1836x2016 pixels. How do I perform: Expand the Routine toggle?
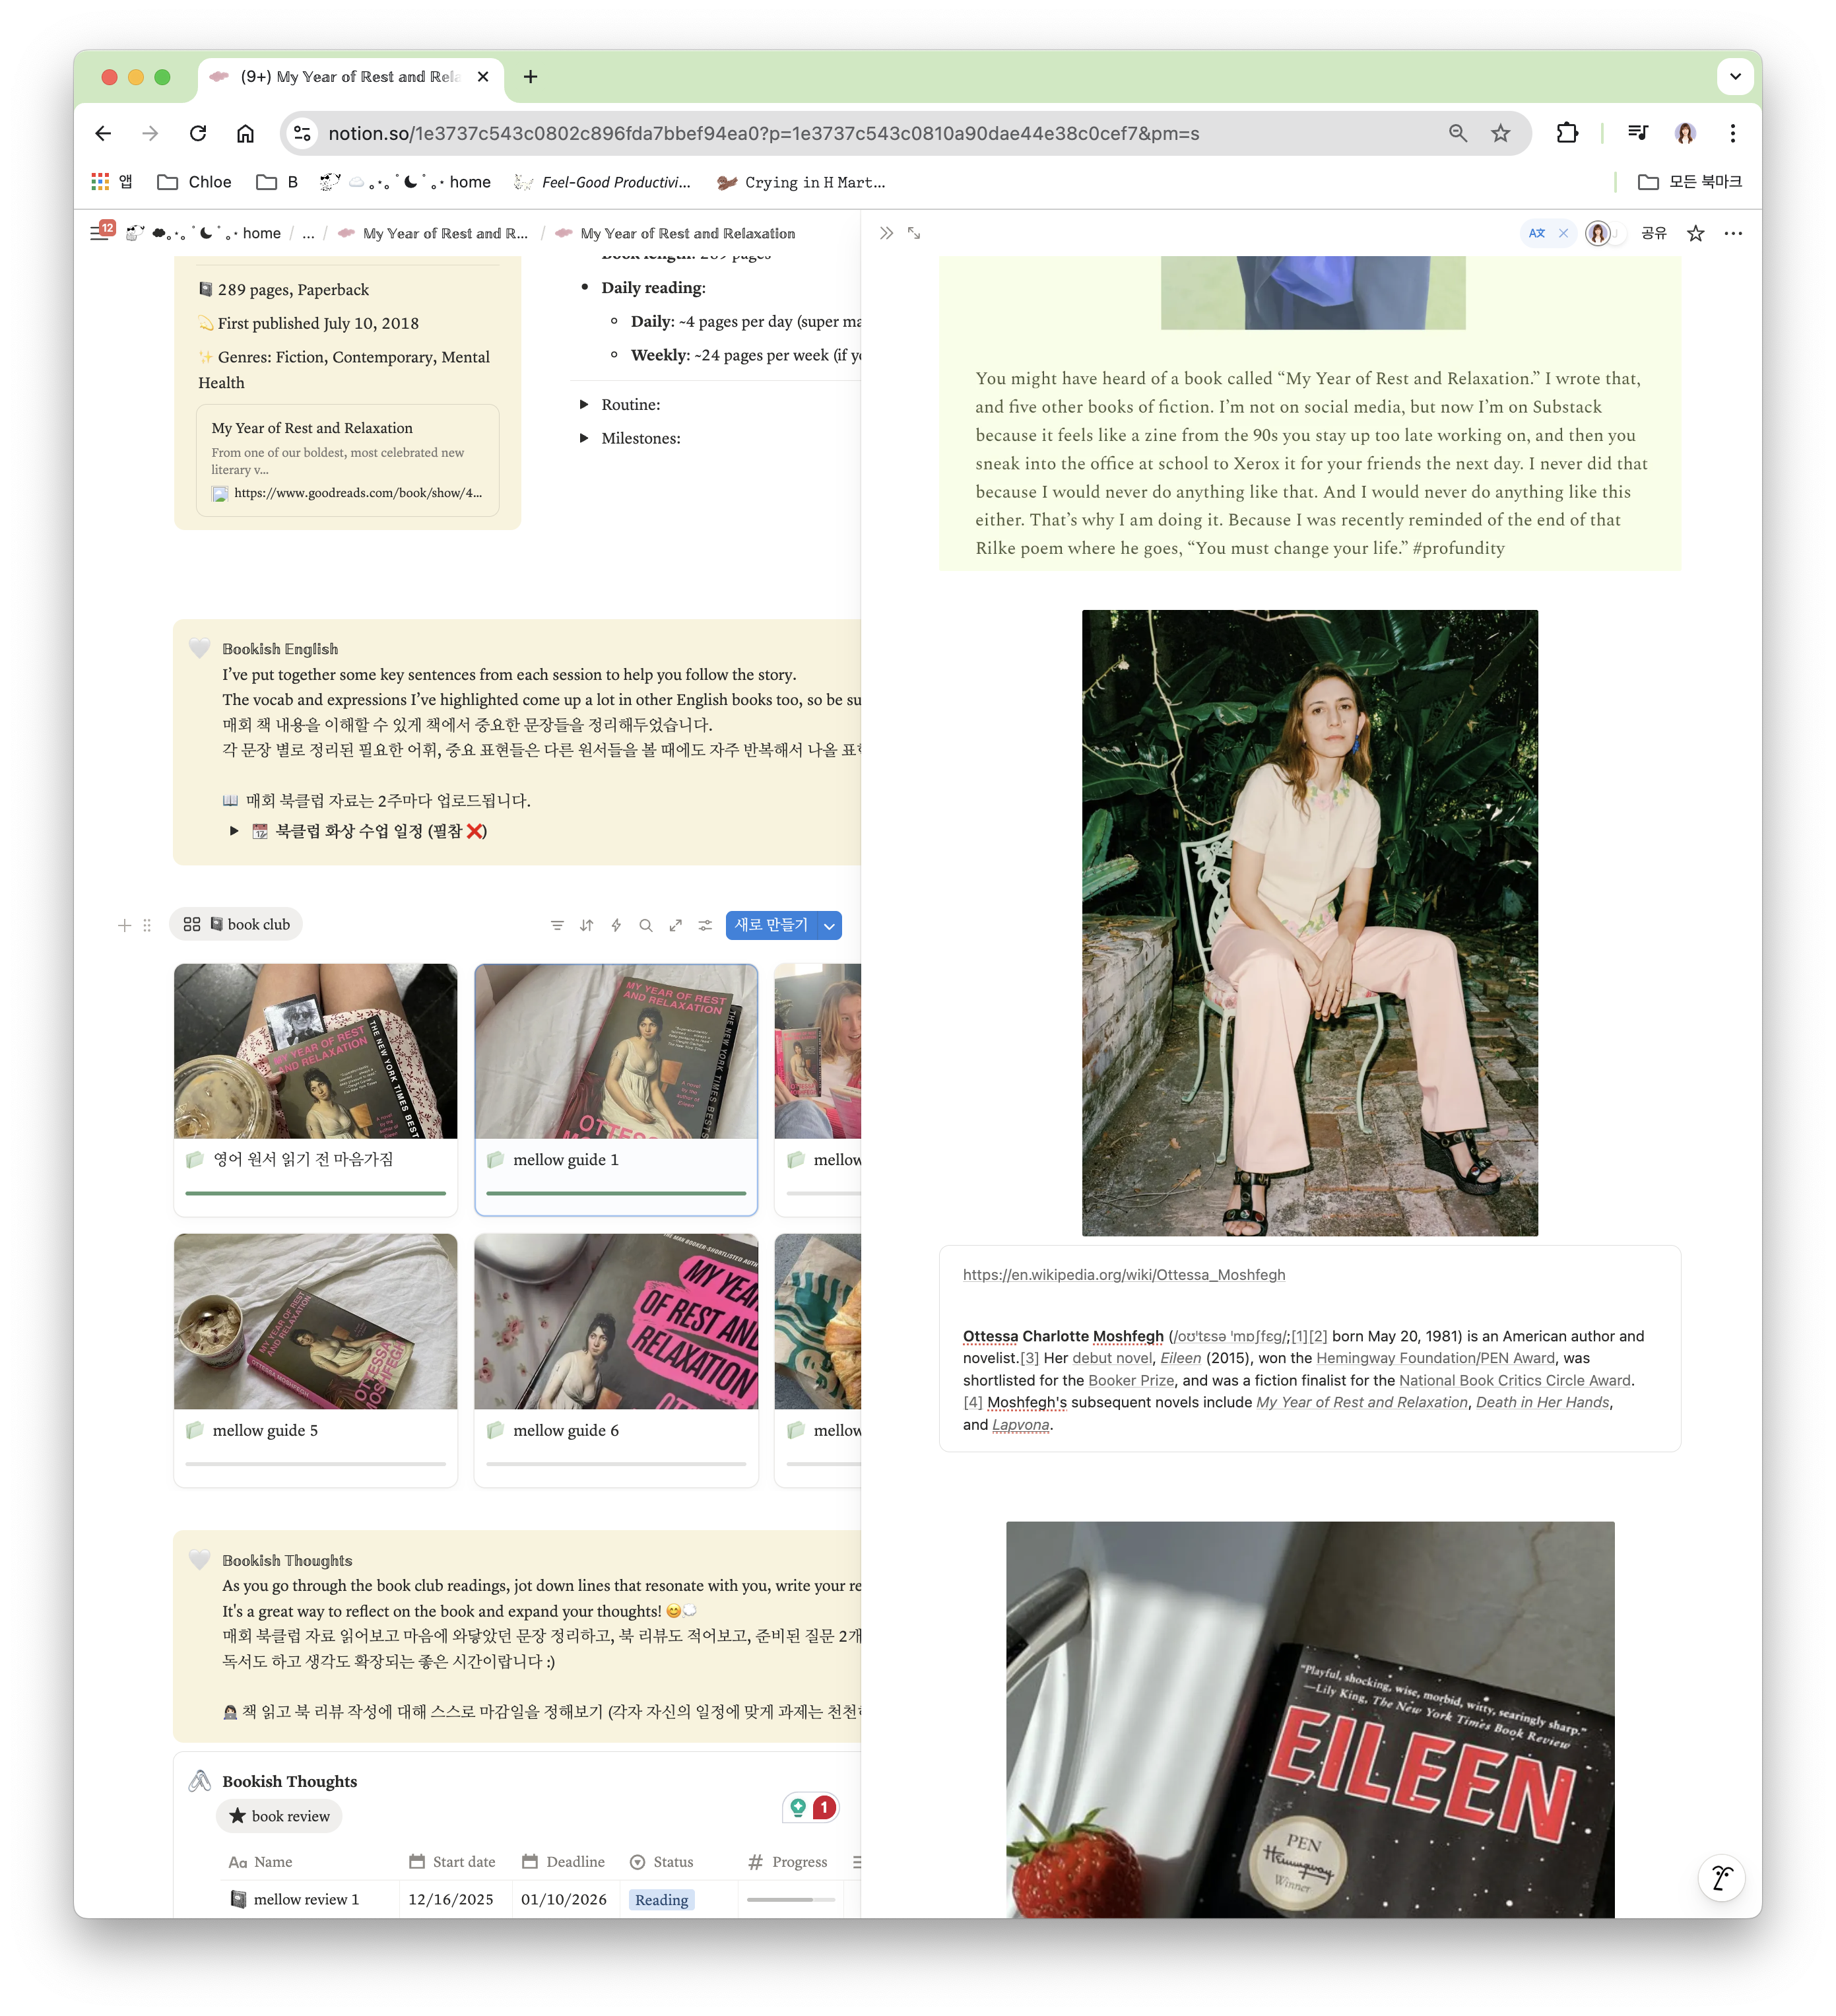pos(584,405)
